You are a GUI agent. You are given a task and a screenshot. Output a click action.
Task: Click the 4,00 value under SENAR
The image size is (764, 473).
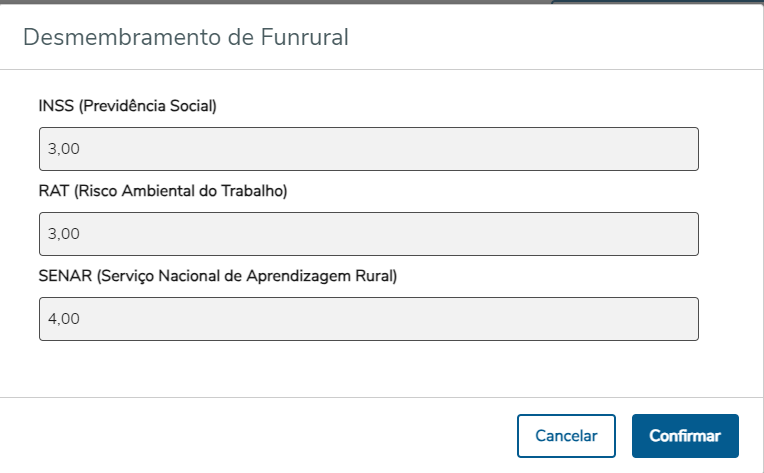[x=63, y=319]
